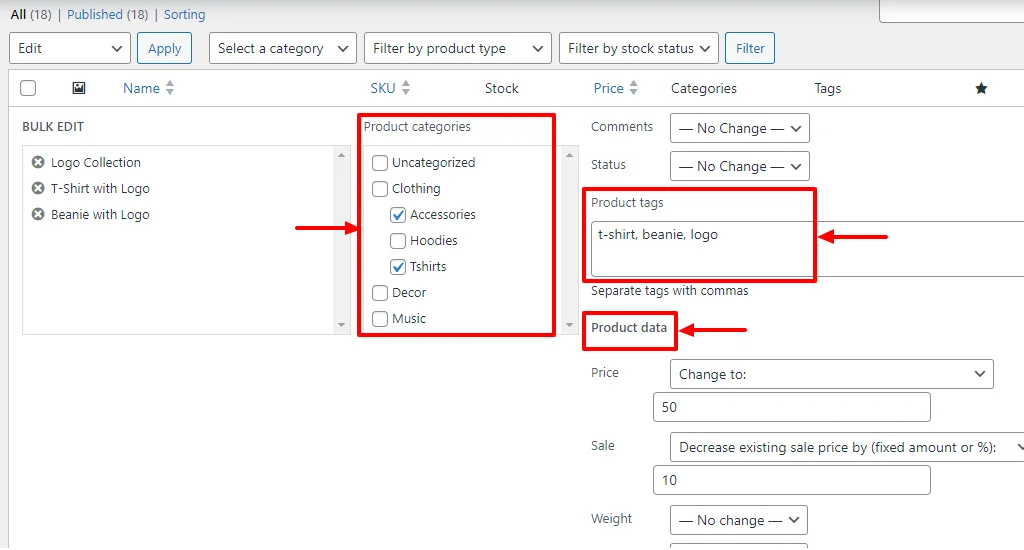Open the Edit bulk actions dropdown

tap(70, 48)
